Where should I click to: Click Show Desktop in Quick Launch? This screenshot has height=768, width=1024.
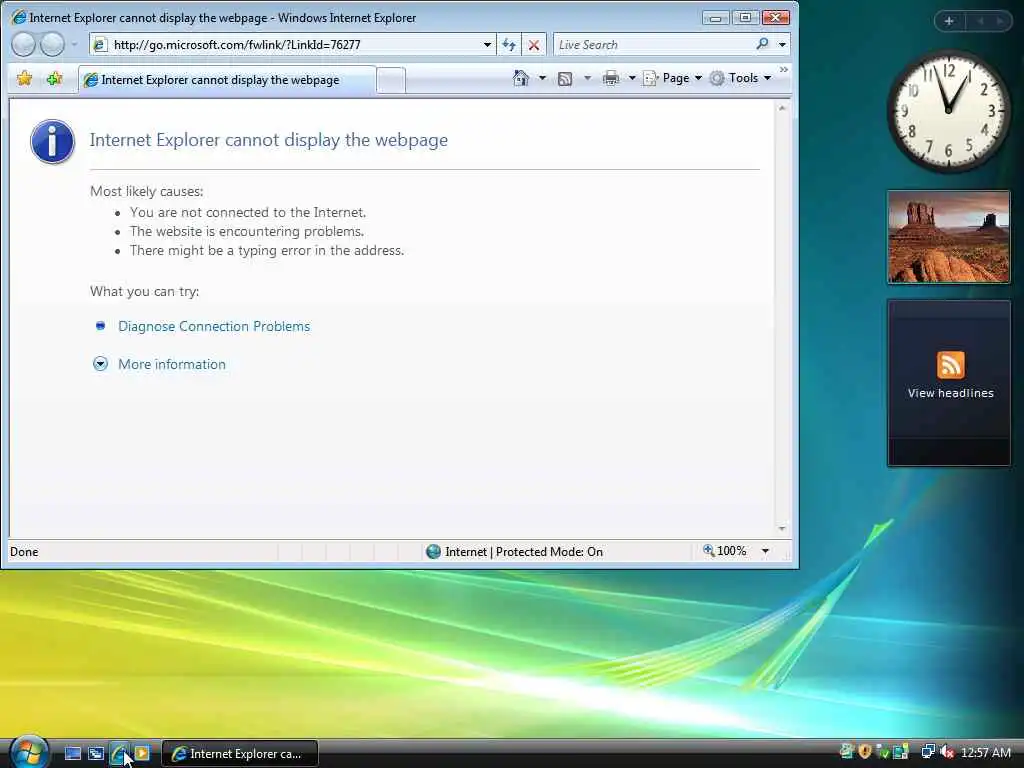click(x=72, y=754)
